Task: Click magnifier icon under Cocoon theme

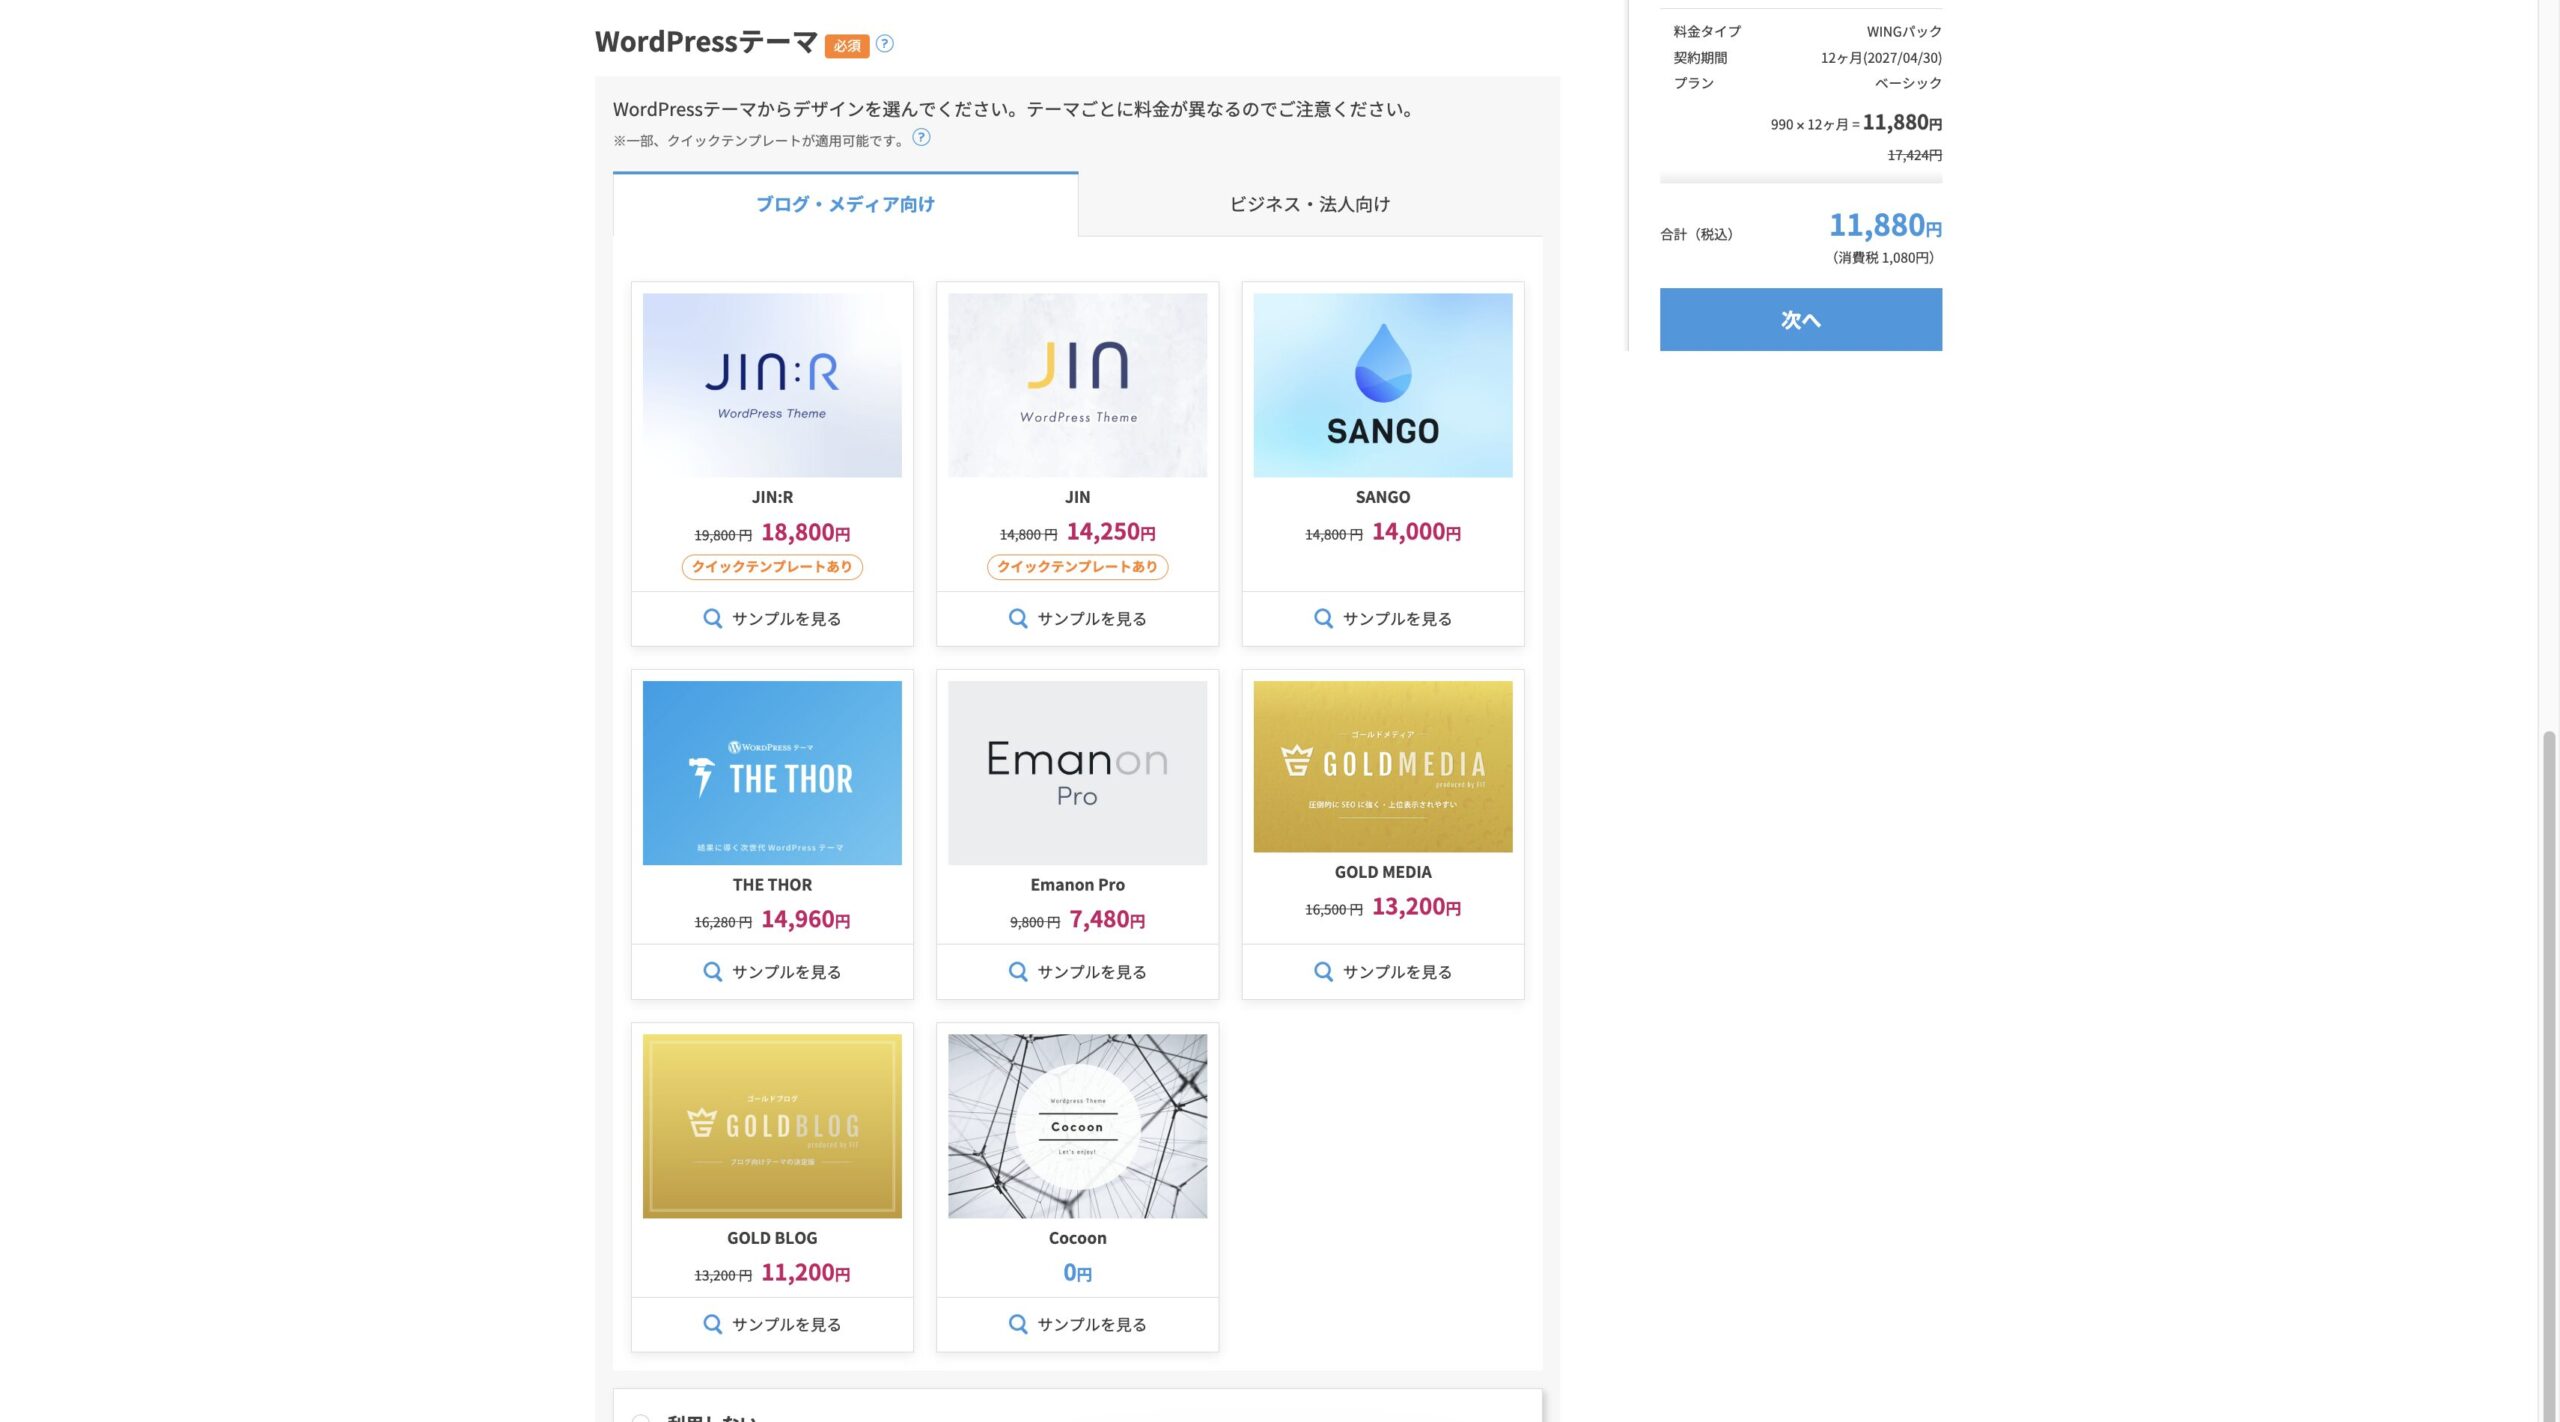Action: [1017, 1324]
